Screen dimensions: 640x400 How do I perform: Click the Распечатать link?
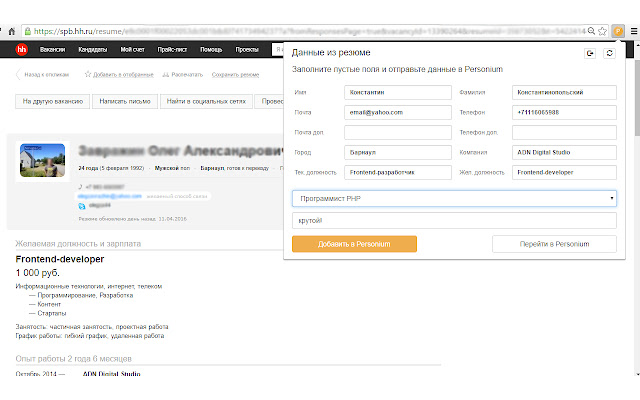(182, 75)
